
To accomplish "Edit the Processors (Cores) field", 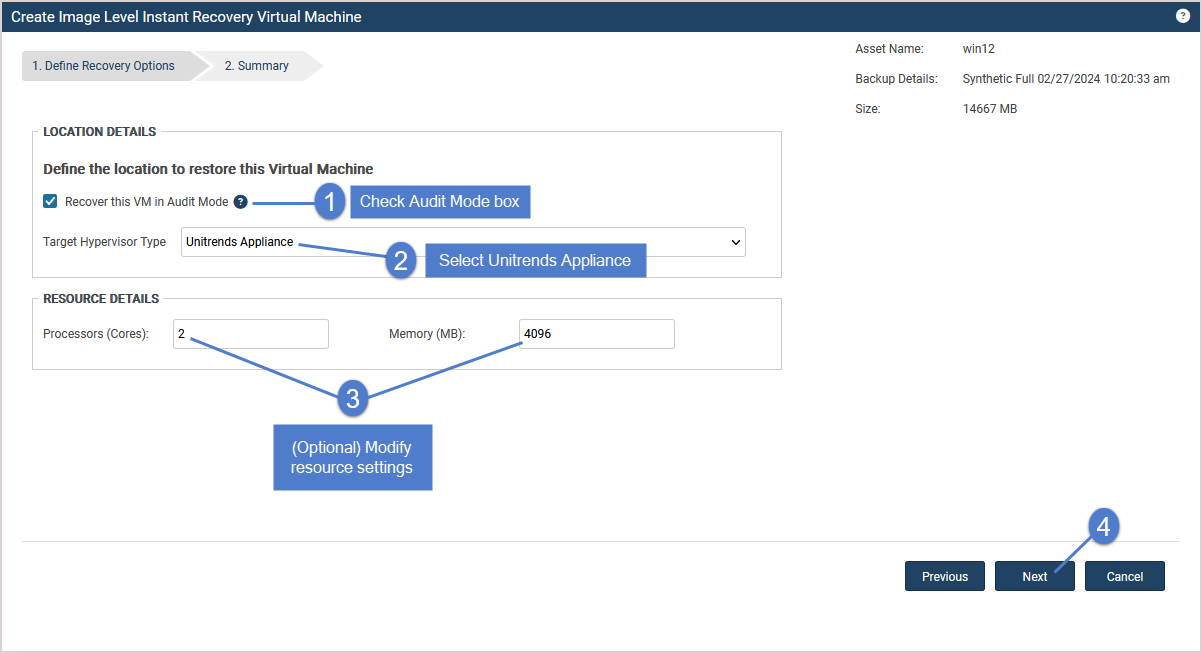I will [x=251, y=334].
